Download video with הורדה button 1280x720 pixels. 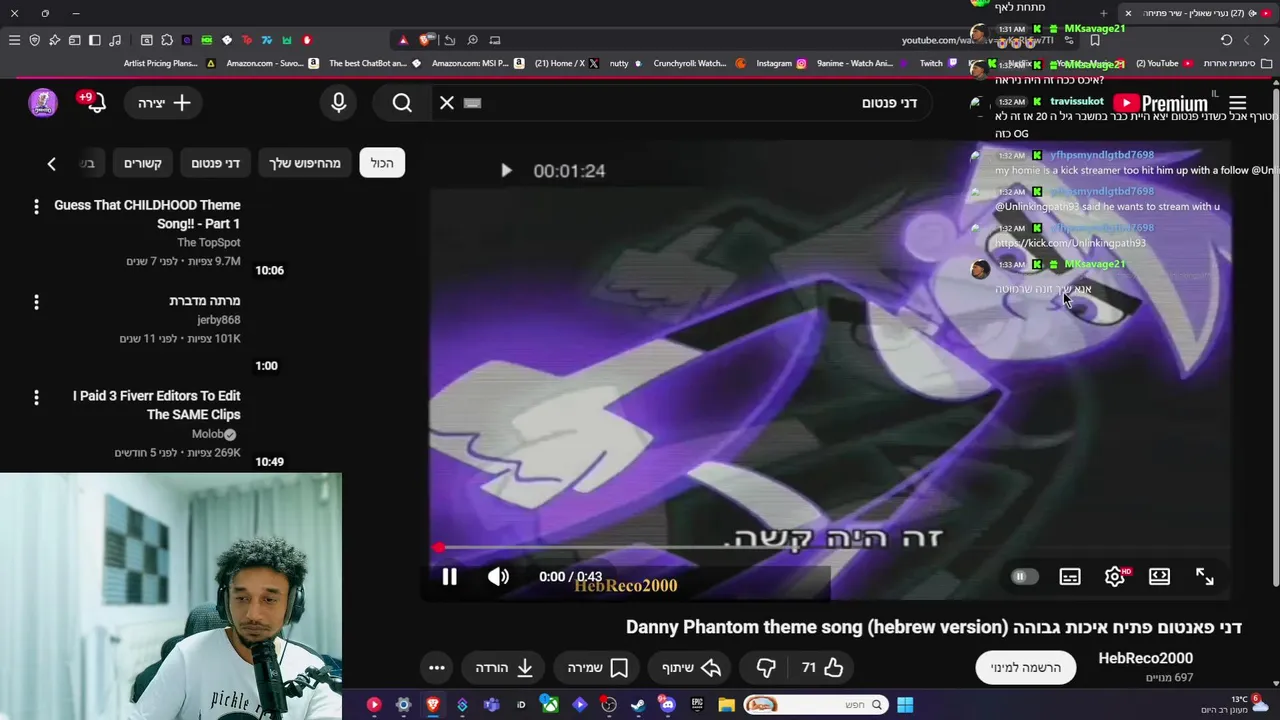[503, 667]
